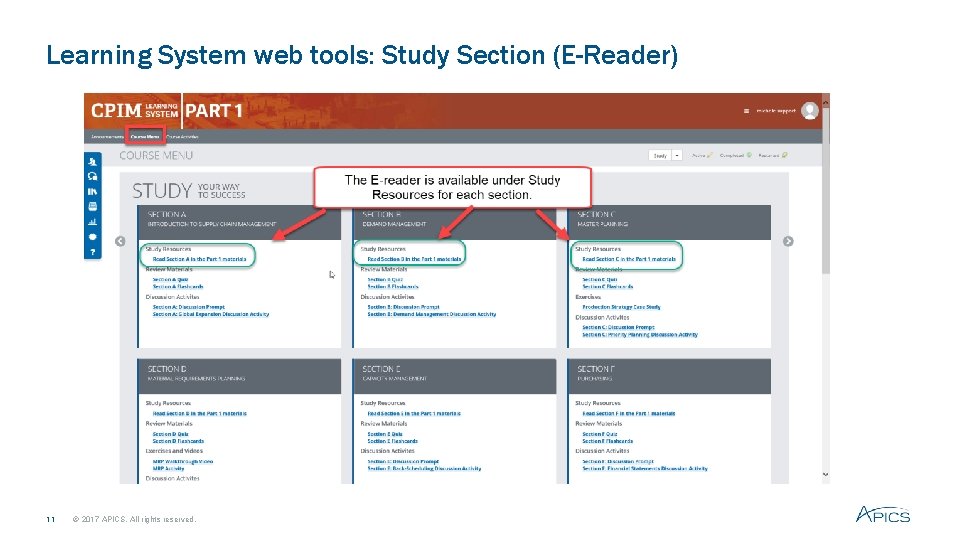960x540 pixels.
Task: Open the MRP Activity link
Action: tap(168, 468)
